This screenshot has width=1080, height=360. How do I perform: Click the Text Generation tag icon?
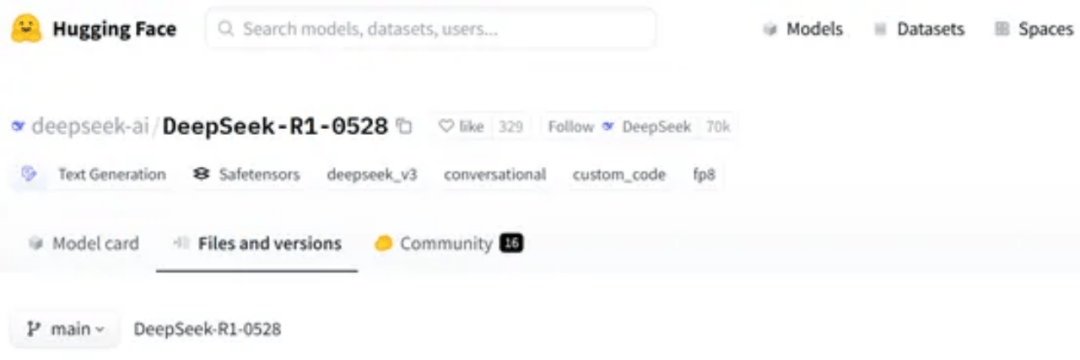tap(28, 174)
